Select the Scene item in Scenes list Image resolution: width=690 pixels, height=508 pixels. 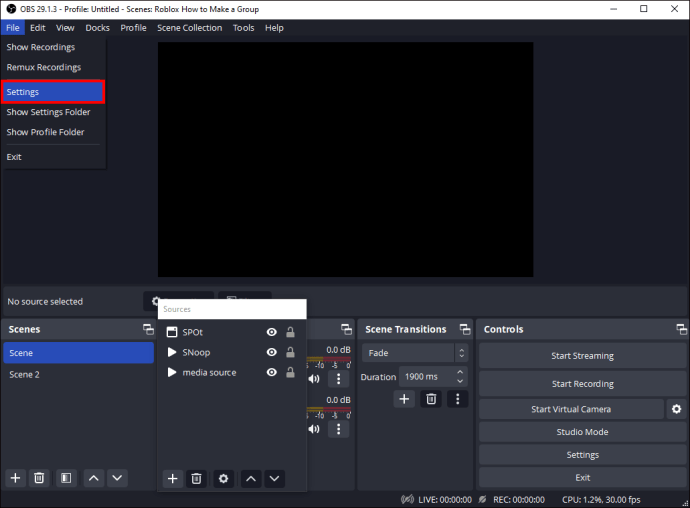point(79,353)
